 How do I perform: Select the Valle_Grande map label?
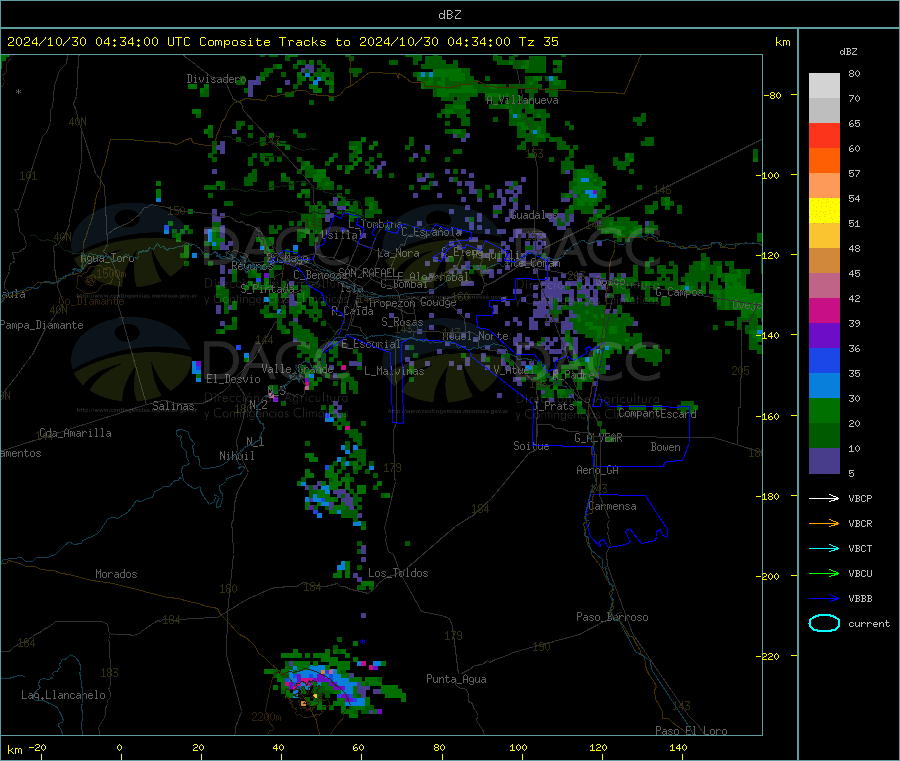tap(297, 368)
